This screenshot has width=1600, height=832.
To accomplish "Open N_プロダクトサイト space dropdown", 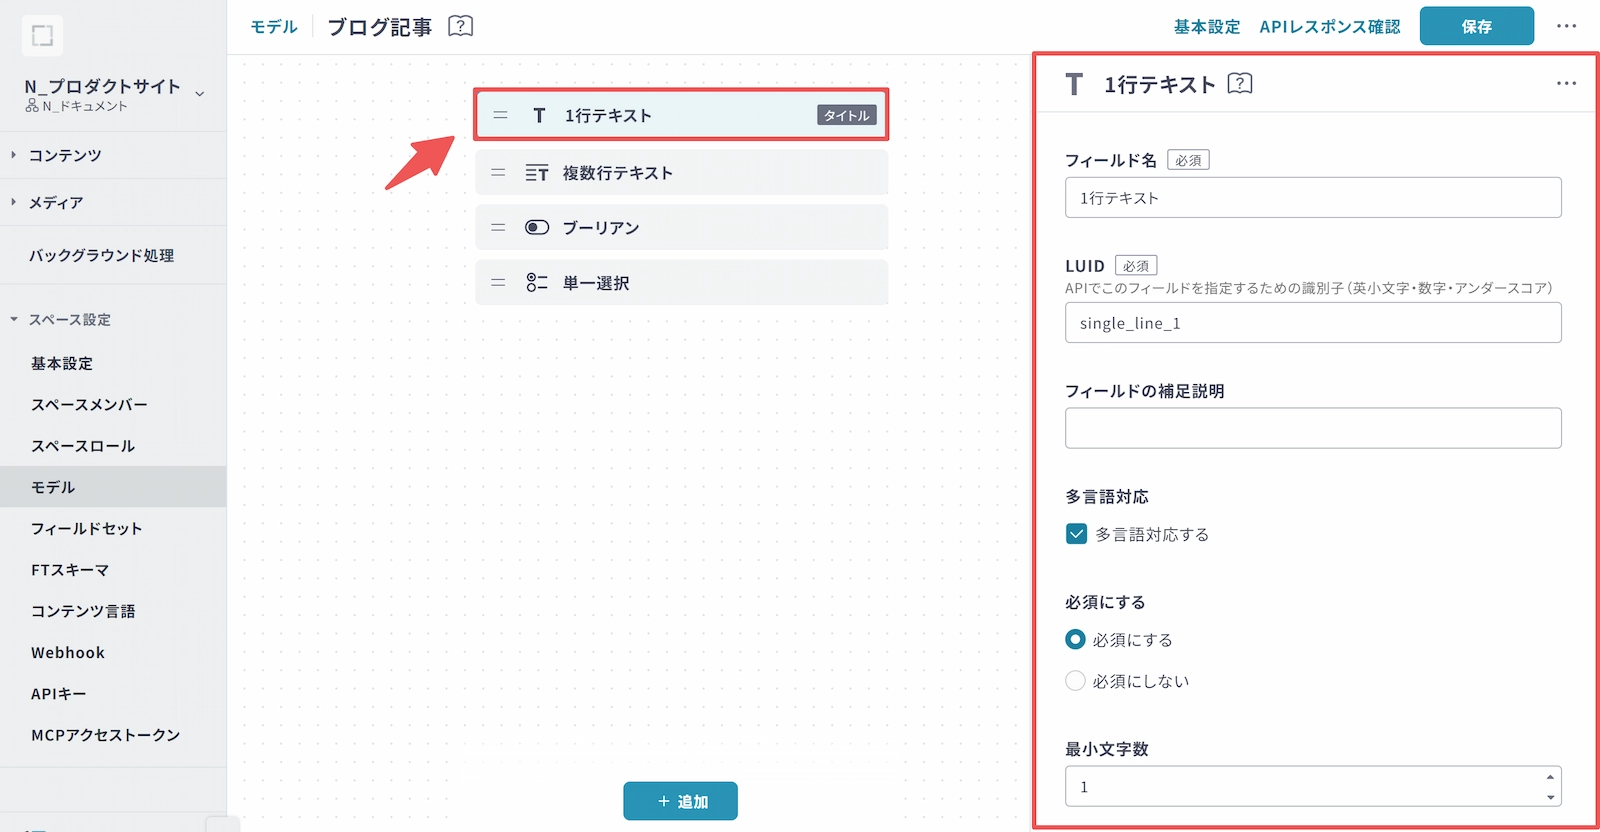I will (200, 94).
